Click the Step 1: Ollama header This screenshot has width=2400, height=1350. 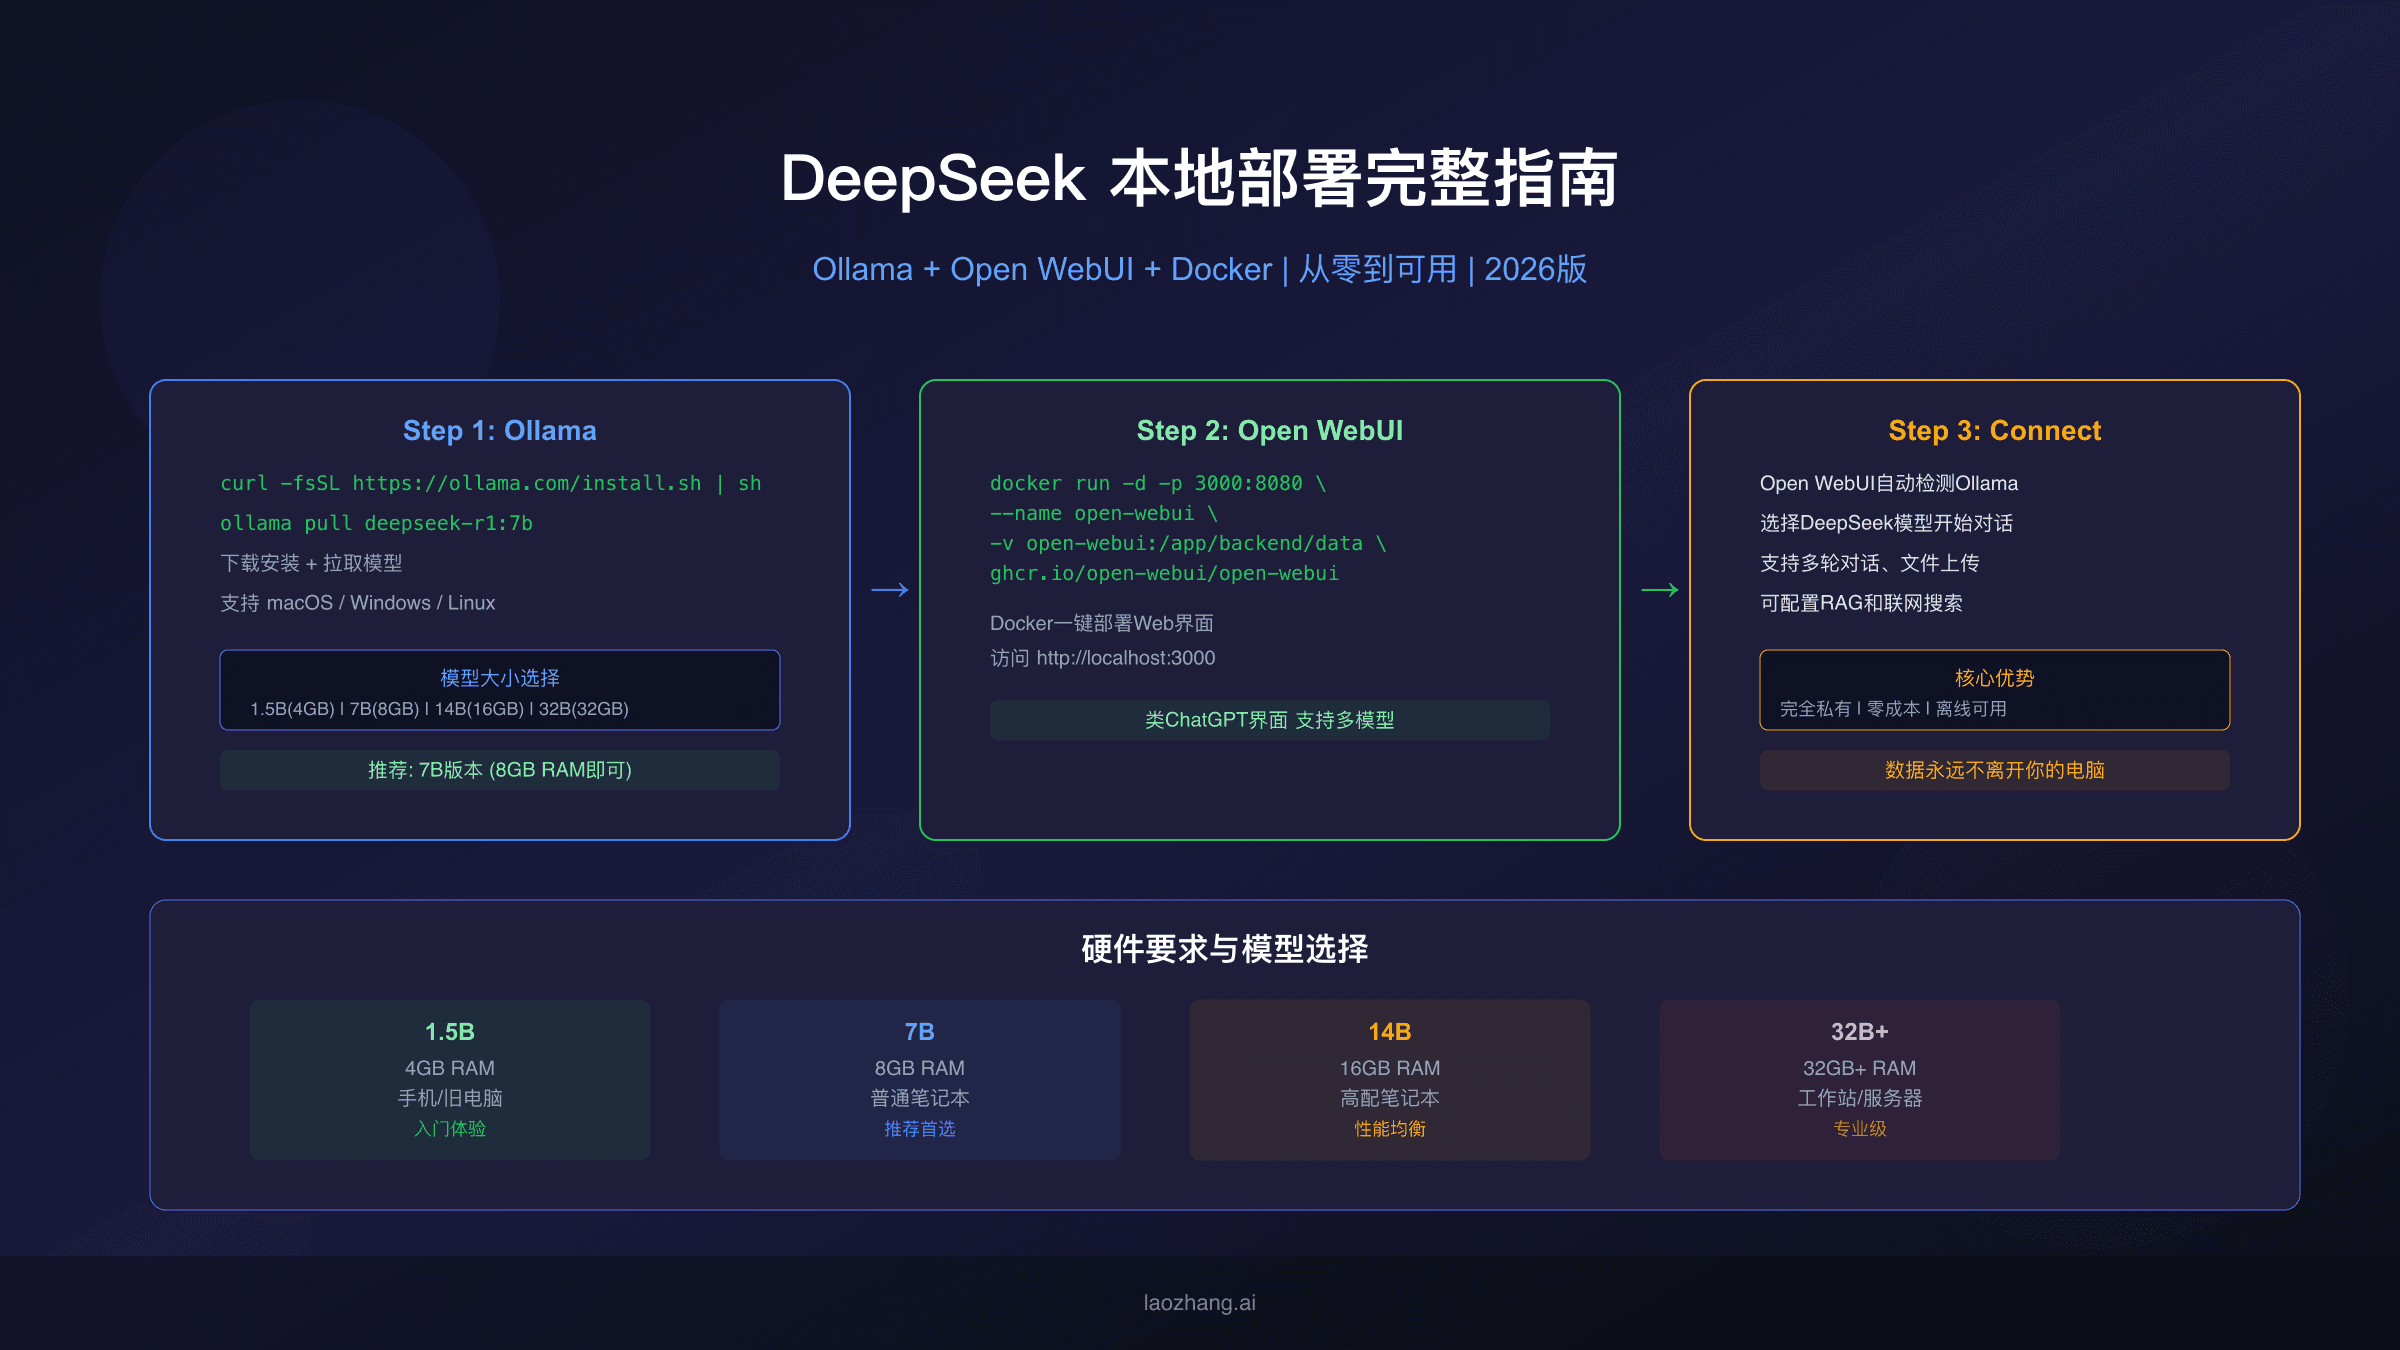pyautogui.click(x=499, y=430)
